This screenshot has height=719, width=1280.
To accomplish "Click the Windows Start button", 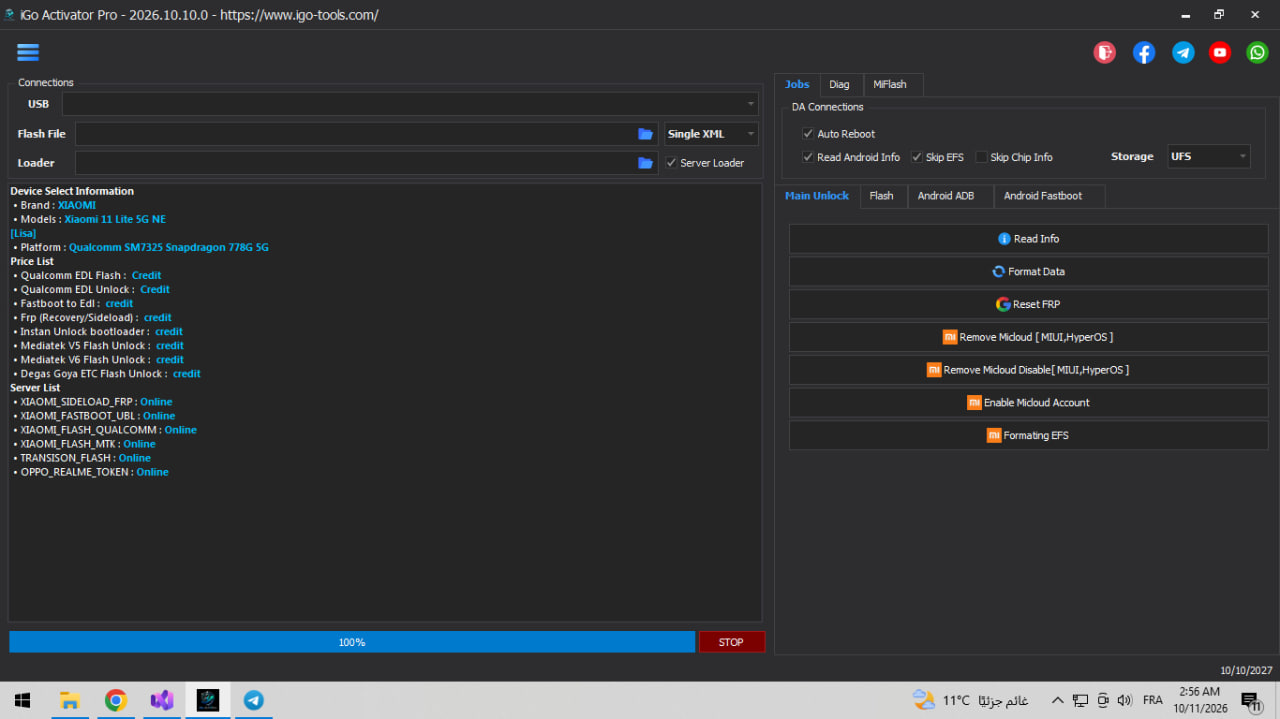I will click(x=22, y=700).
